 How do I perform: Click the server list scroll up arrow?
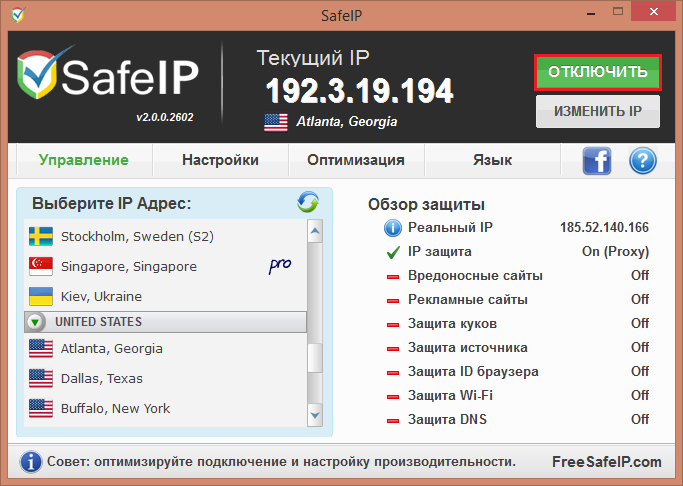coord(315,231)
